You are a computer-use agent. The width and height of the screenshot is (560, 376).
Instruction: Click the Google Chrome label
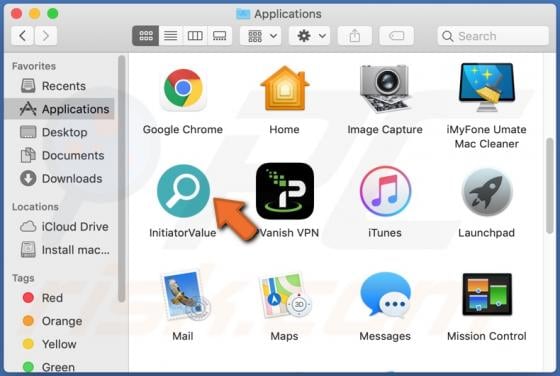coord(183,129)
